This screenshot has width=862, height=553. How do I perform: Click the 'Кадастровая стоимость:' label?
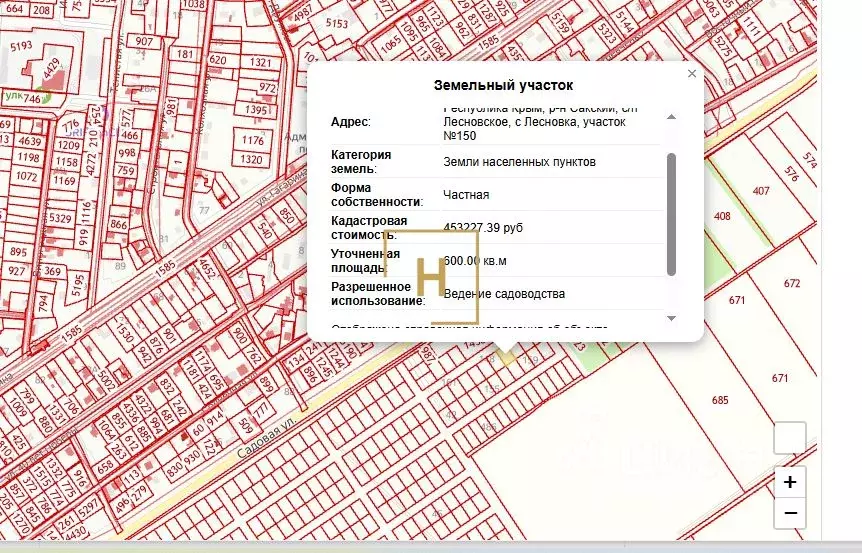(369, 228)
